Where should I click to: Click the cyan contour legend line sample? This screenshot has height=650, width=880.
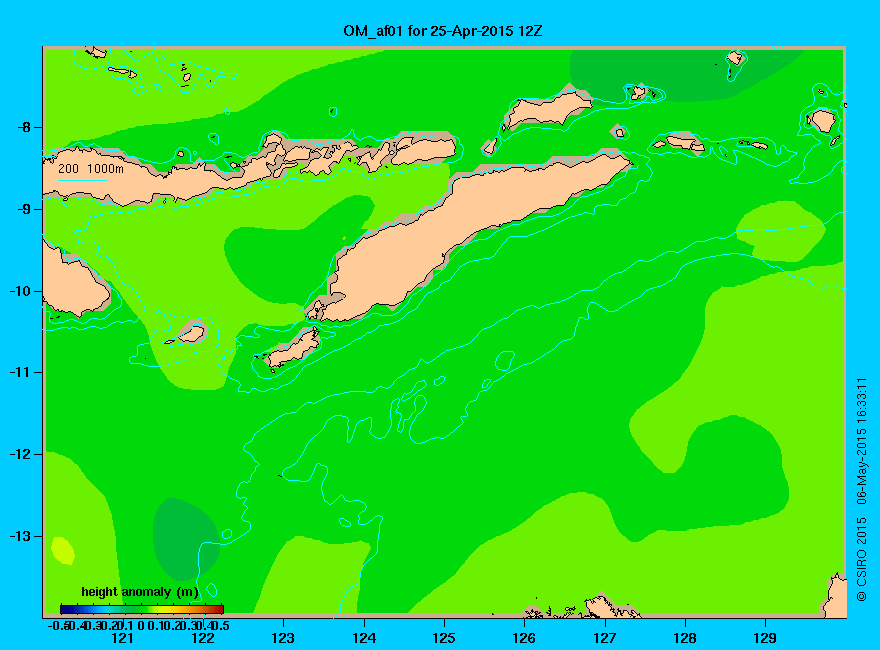point(83,181)
